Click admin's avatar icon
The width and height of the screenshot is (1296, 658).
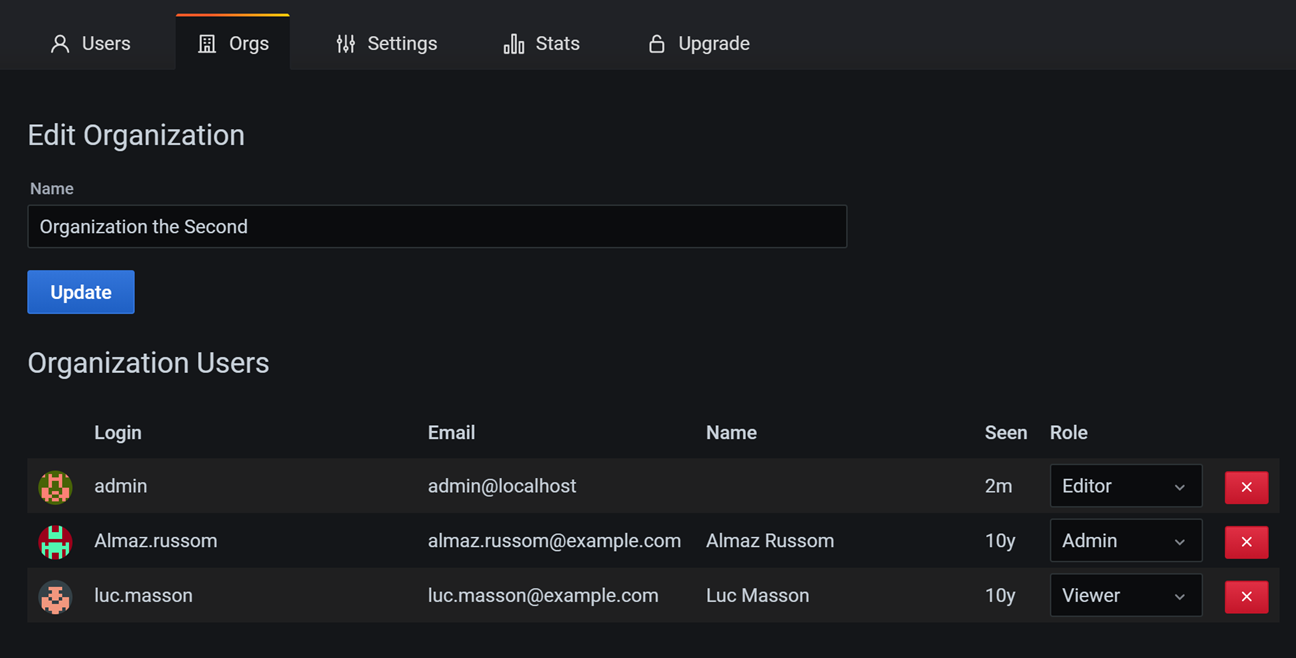(55, 487)
